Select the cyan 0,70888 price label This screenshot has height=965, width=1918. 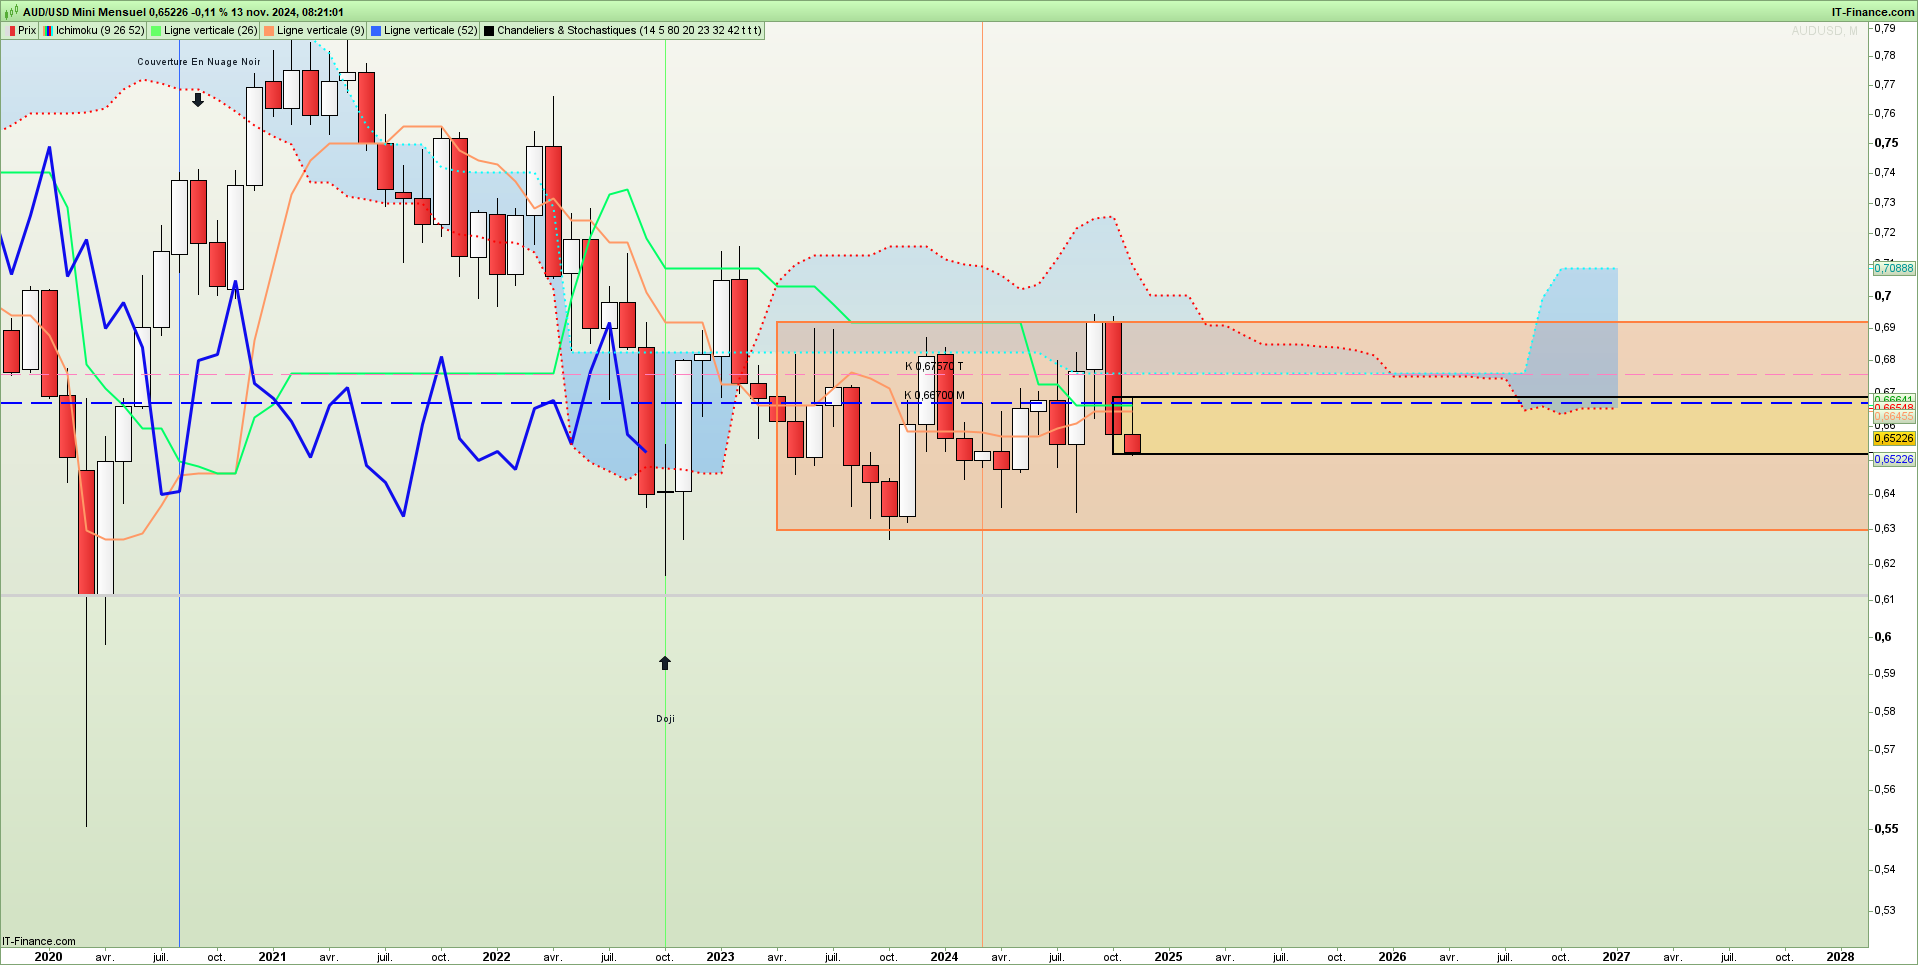point(1893,268)
